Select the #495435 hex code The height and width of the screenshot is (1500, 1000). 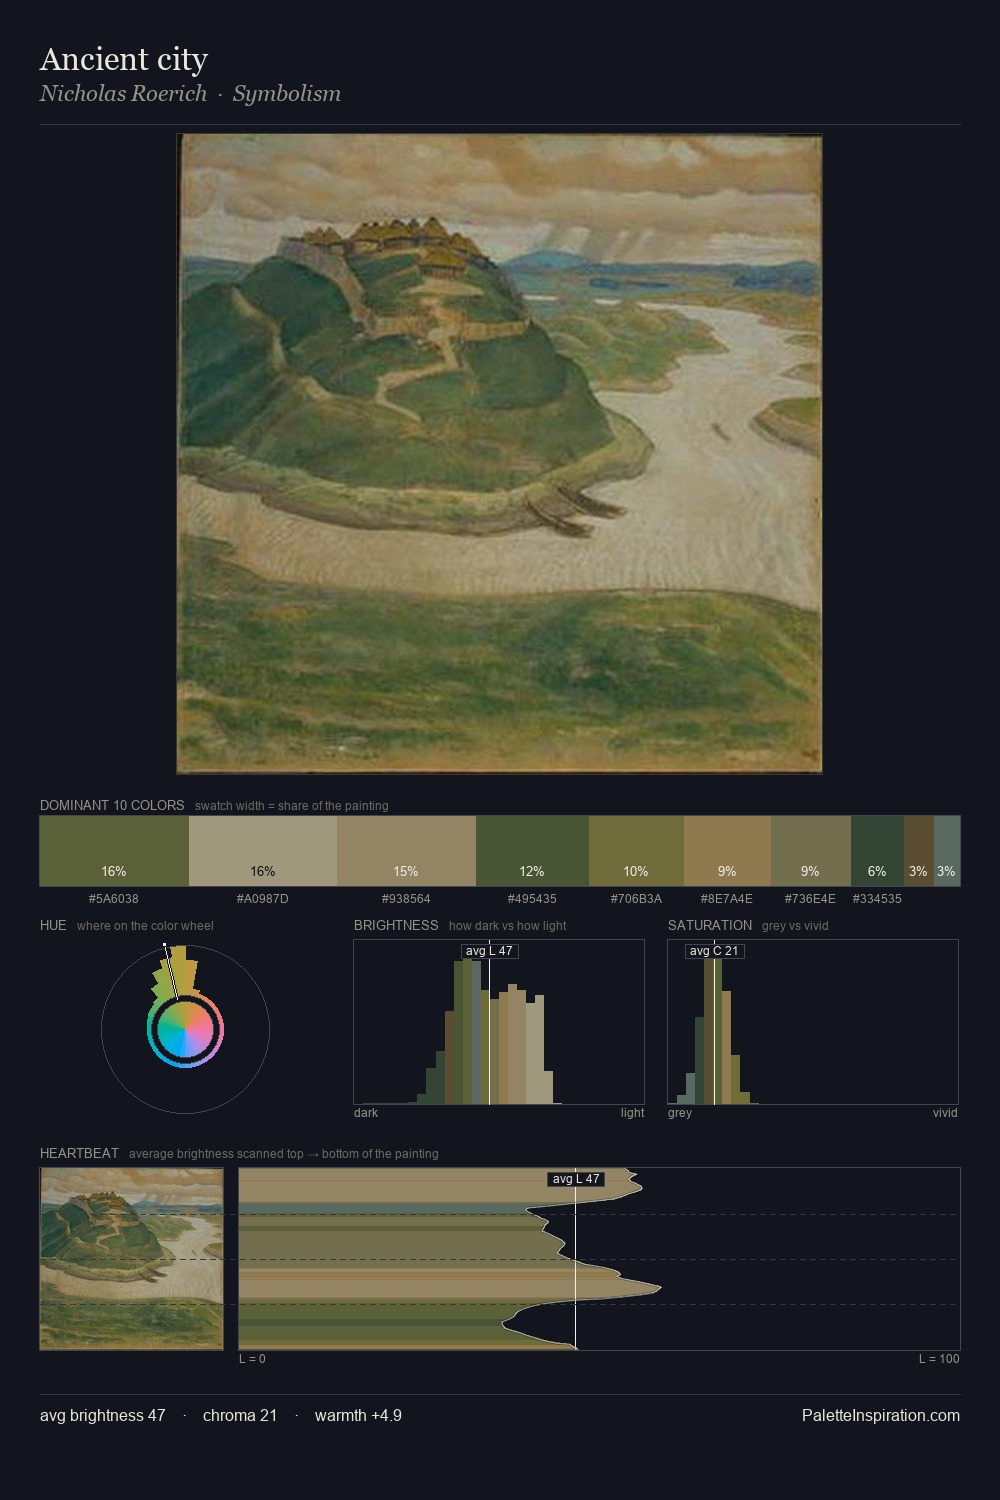pyautogui.click(x=532, y=899)
